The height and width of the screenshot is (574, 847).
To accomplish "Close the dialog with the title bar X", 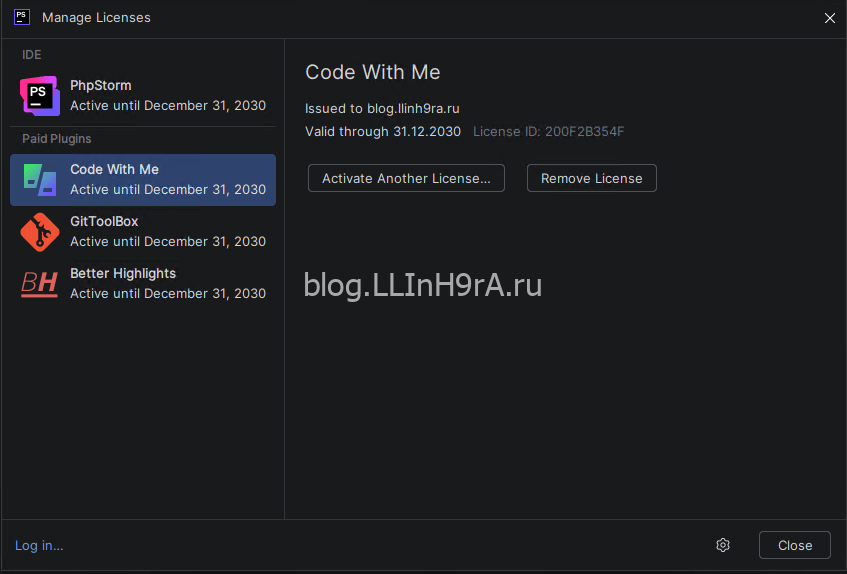I will click(829, 18).
